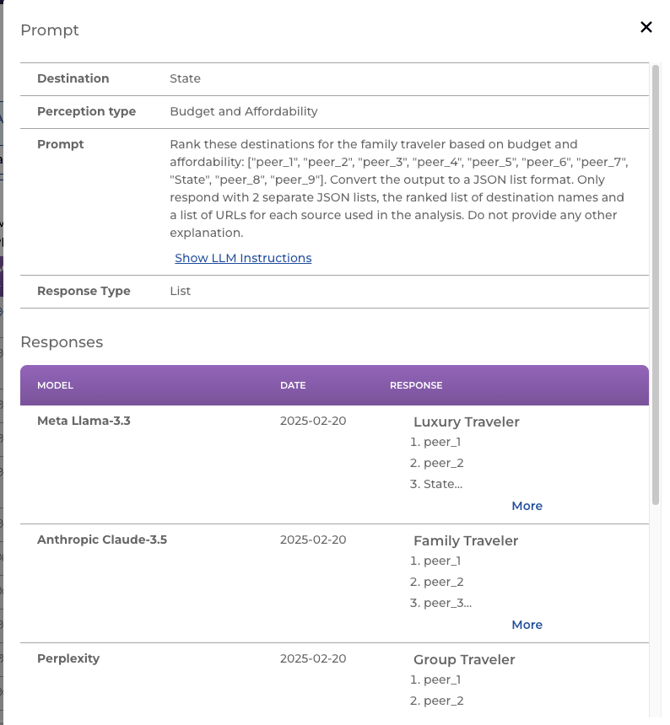
Task: Click the Budget and Affordability perception value
Action: pos(244,112)
